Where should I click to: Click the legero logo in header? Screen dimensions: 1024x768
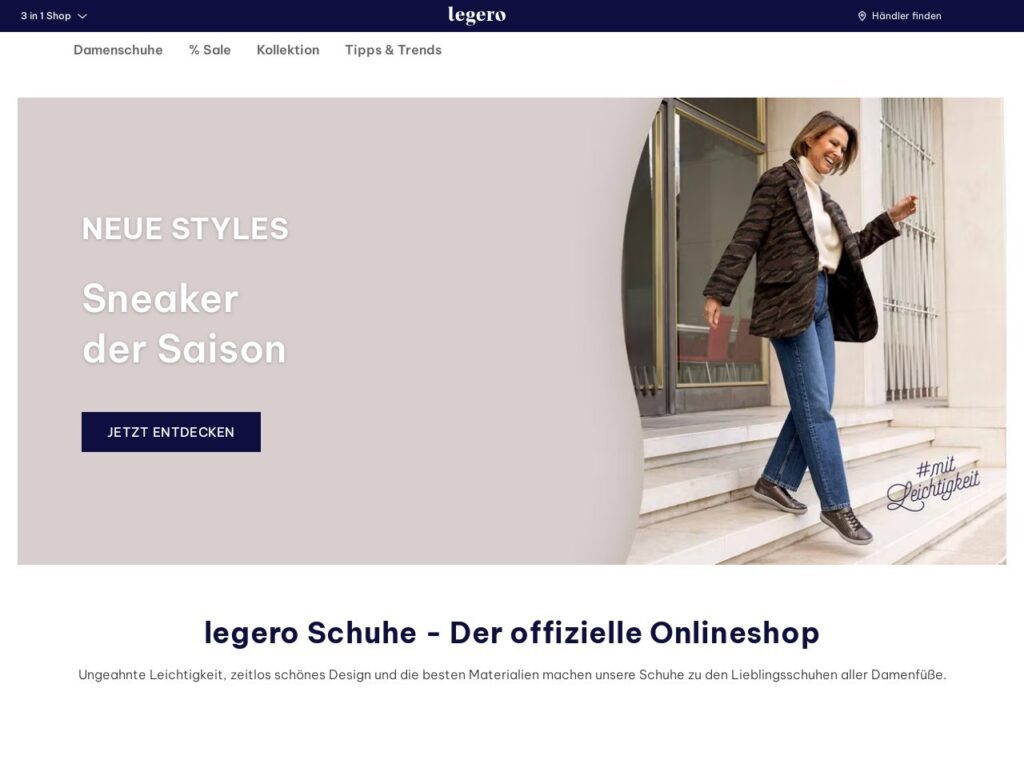pos(477,15)
